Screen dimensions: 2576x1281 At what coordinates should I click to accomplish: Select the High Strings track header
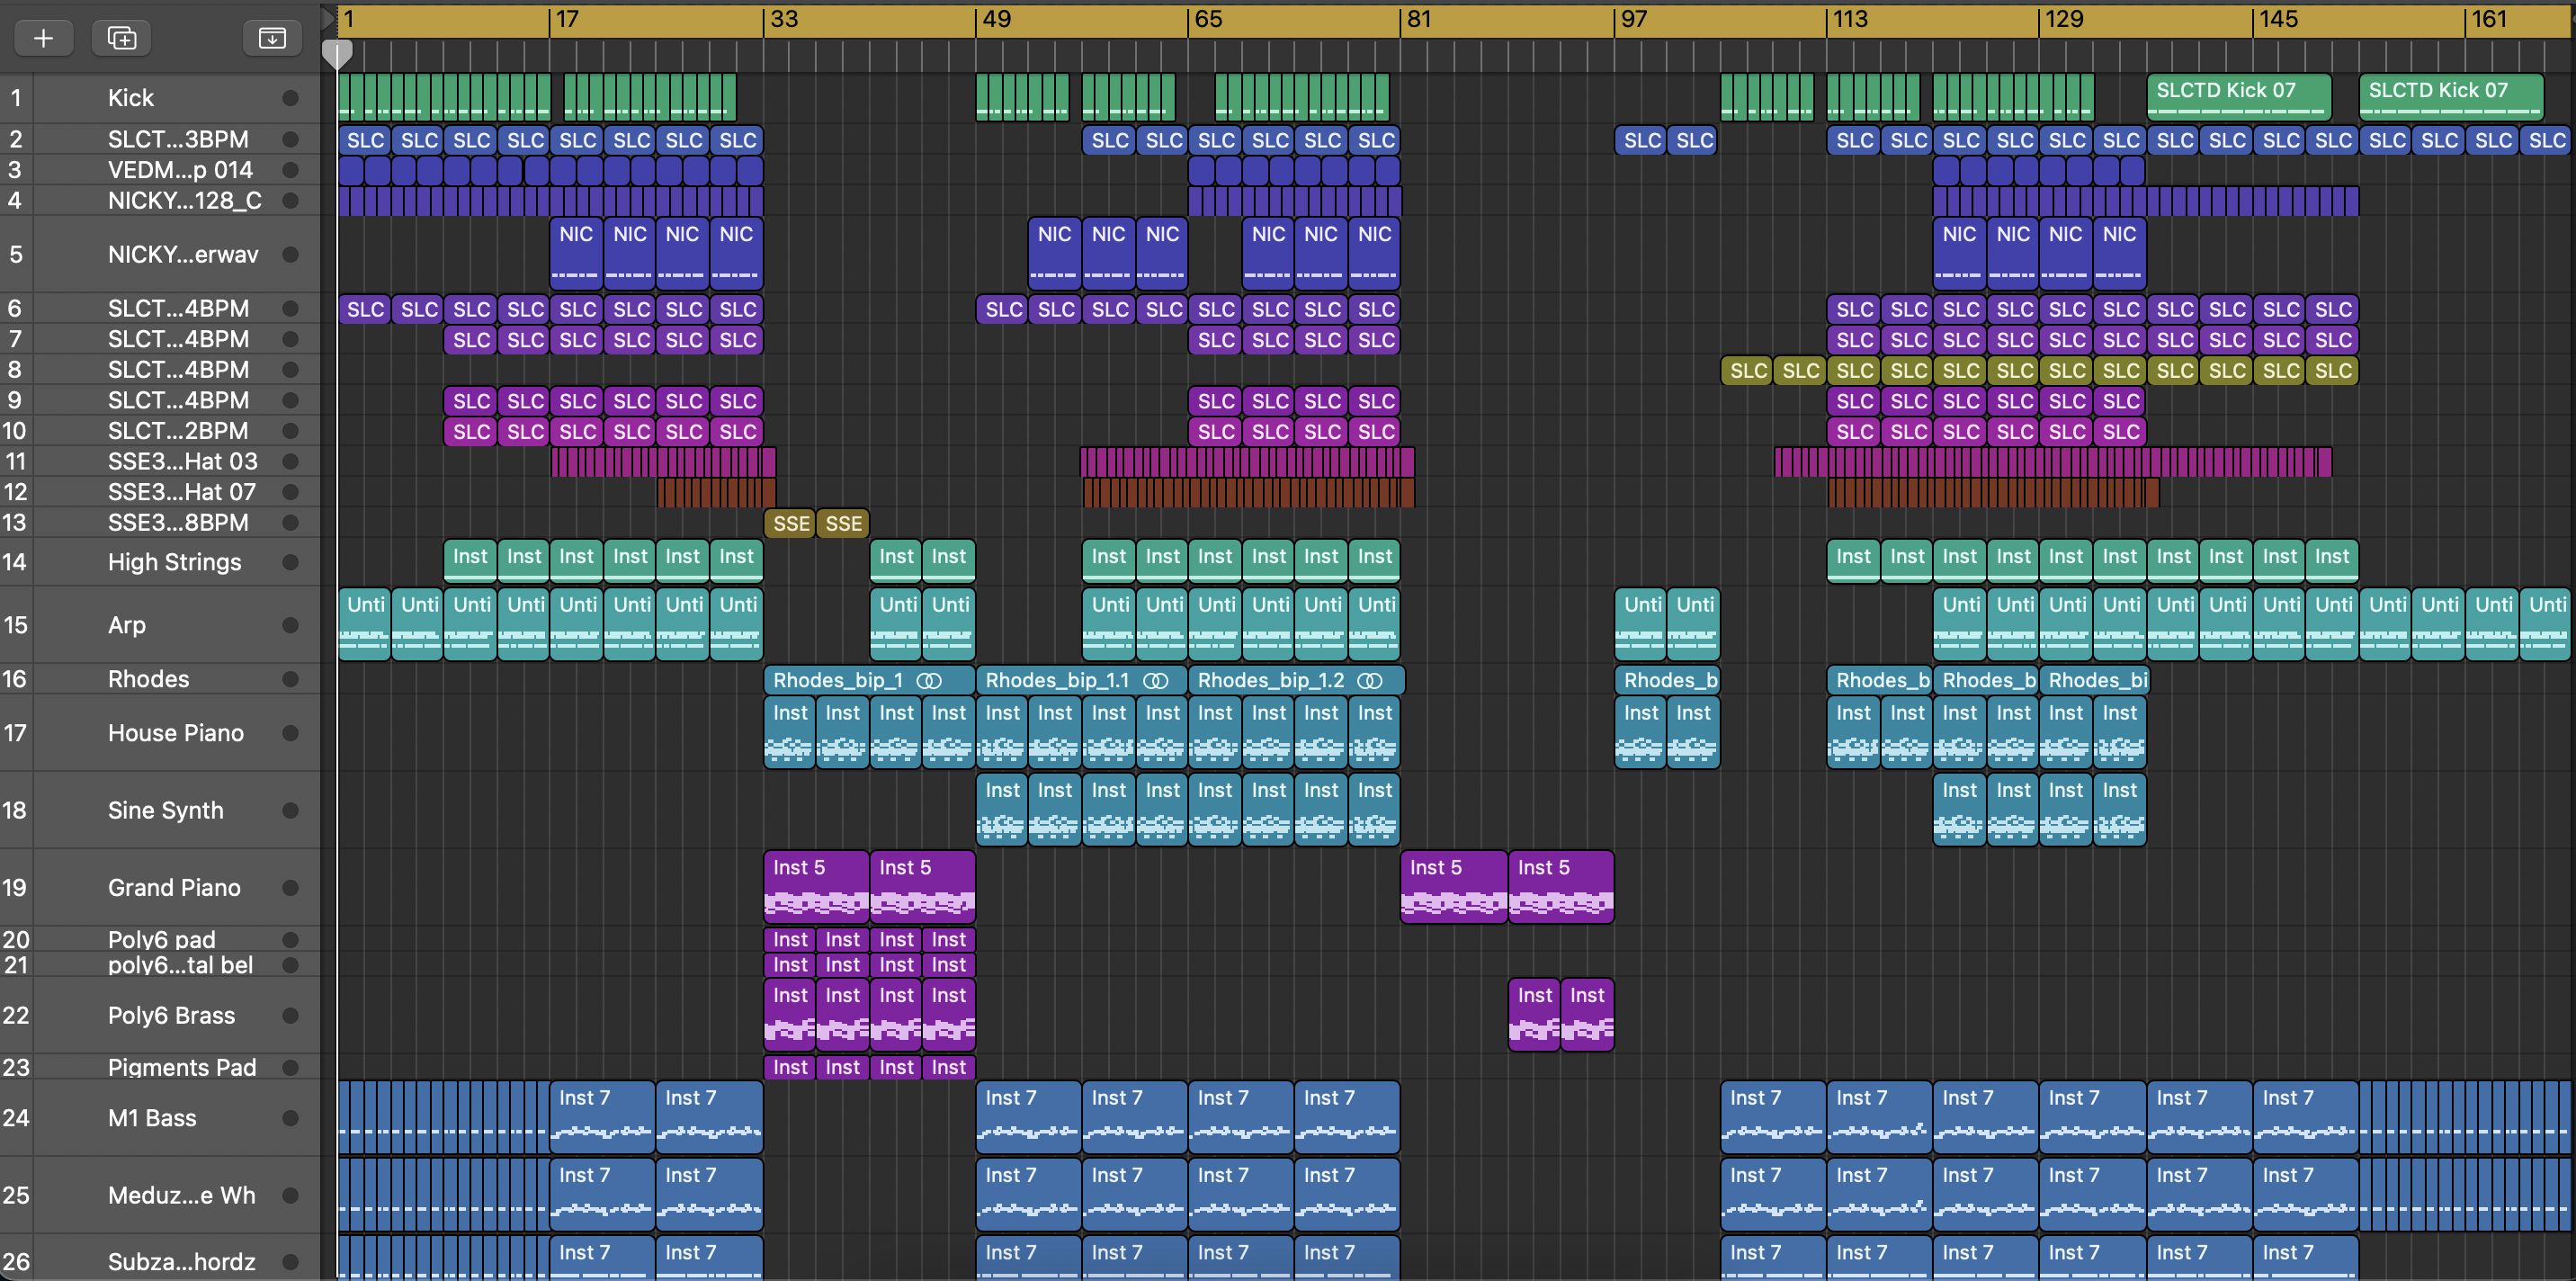pos(174,562)
